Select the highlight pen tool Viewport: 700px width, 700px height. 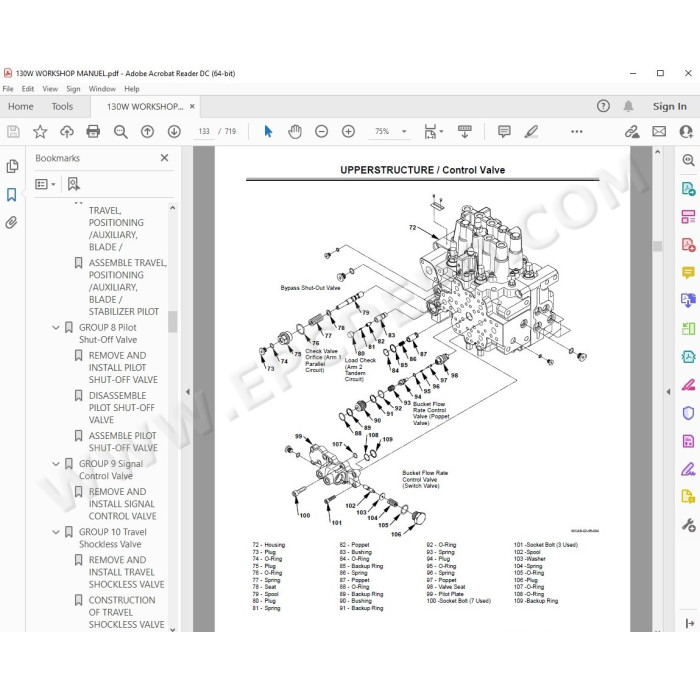click(531, 131)
